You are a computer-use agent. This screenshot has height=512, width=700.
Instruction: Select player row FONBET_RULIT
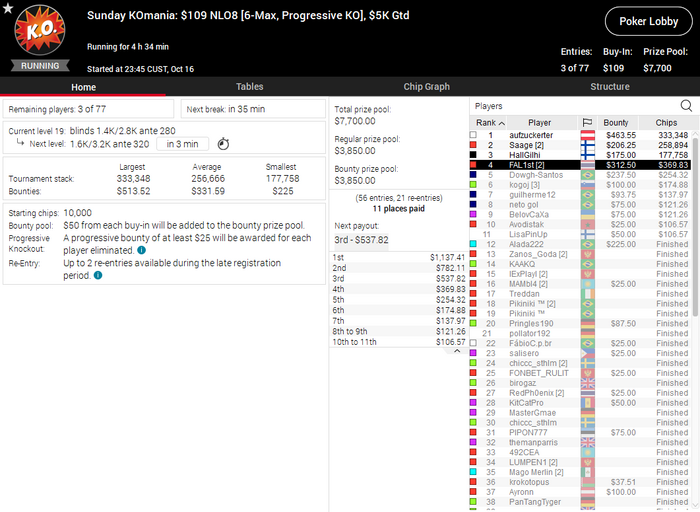(580, 373)
